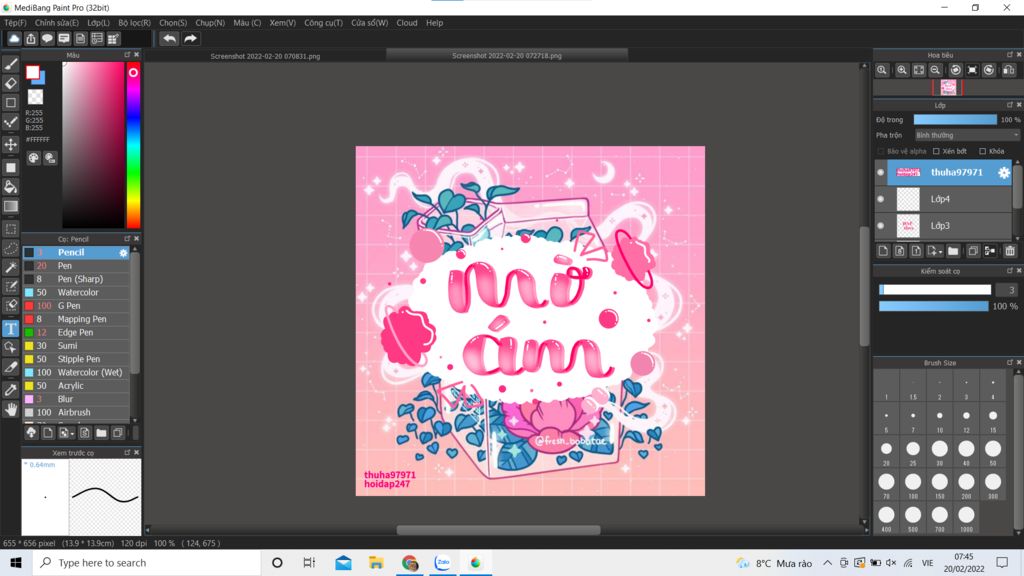This screenshot has height=576, width=1024.
Task: Select the Airbrush brush
Action: tap(76, 413)
